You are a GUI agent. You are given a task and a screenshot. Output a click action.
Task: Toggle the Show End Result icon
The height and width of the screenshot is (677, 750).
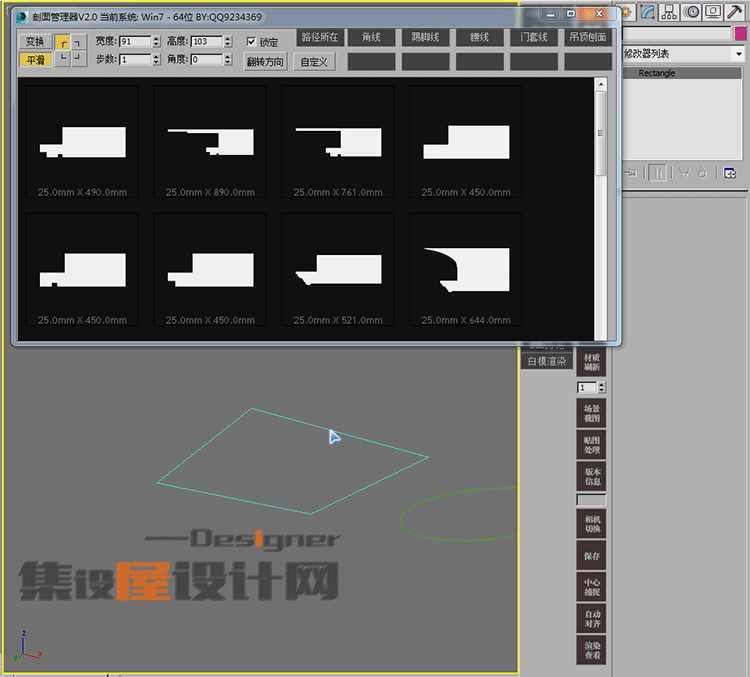point(659,173)
